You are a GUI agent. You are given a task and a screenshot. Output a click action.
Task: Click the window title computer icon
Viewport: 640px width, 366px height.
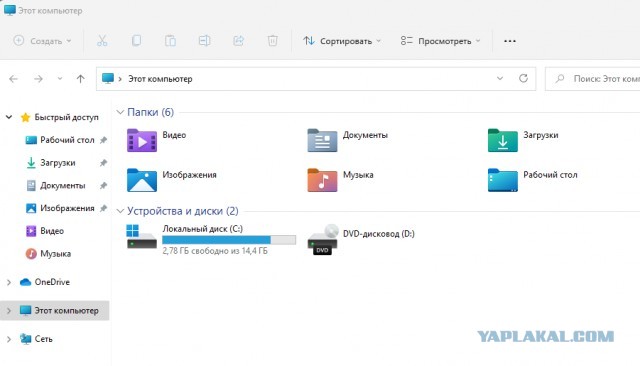[9, 10]
